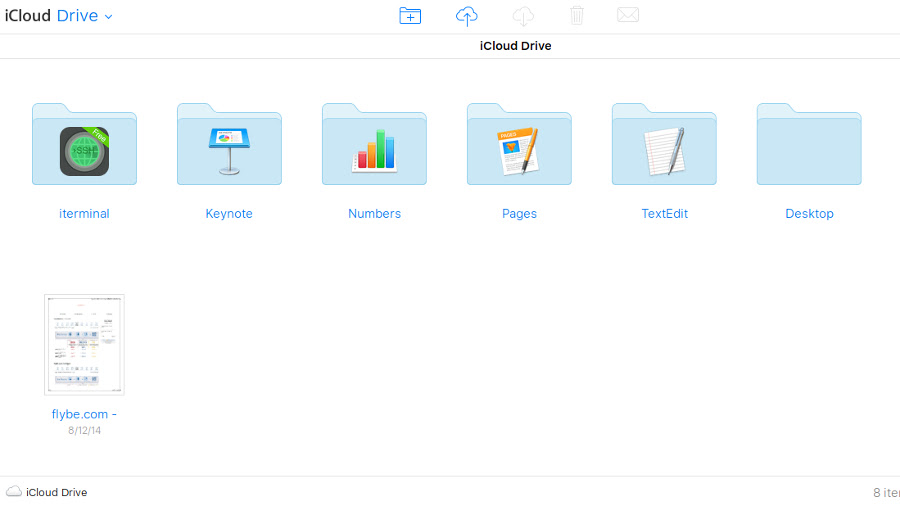Image resolution: width=900 pixels, height=506 pixels.
Task: Click the cloud icon in bottom path bar
Action: [x=14, y=492]
